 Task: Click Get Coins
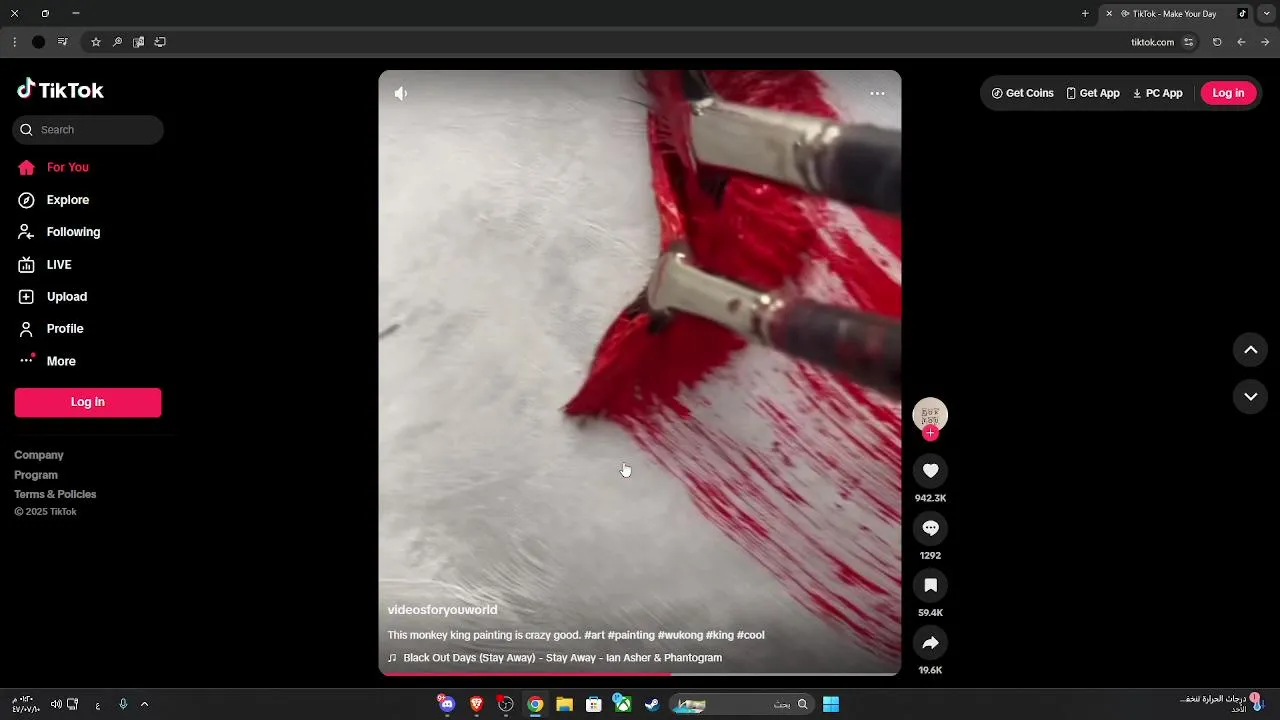click(x=1023, y=93)
